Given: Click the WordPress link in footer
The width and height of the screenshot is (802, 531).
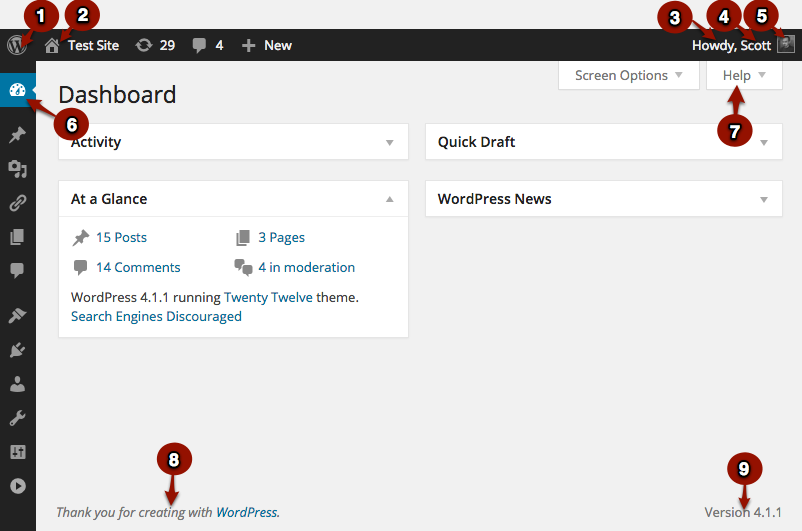Looking at the screenshot, I should point(248,512).
